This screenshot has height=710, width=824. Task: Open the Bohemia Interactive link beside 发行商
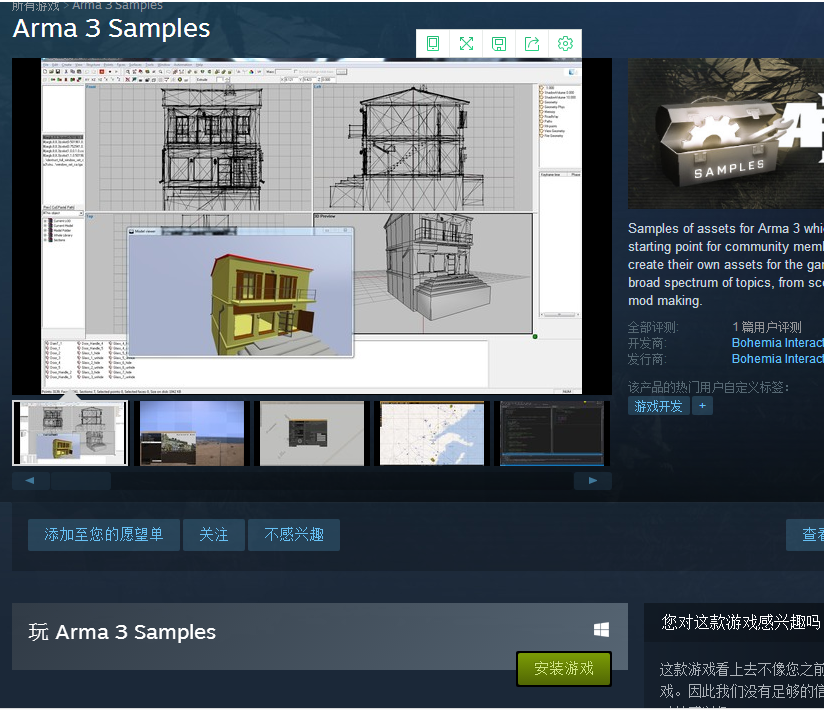pyautogui.click(x=778, y=359)
